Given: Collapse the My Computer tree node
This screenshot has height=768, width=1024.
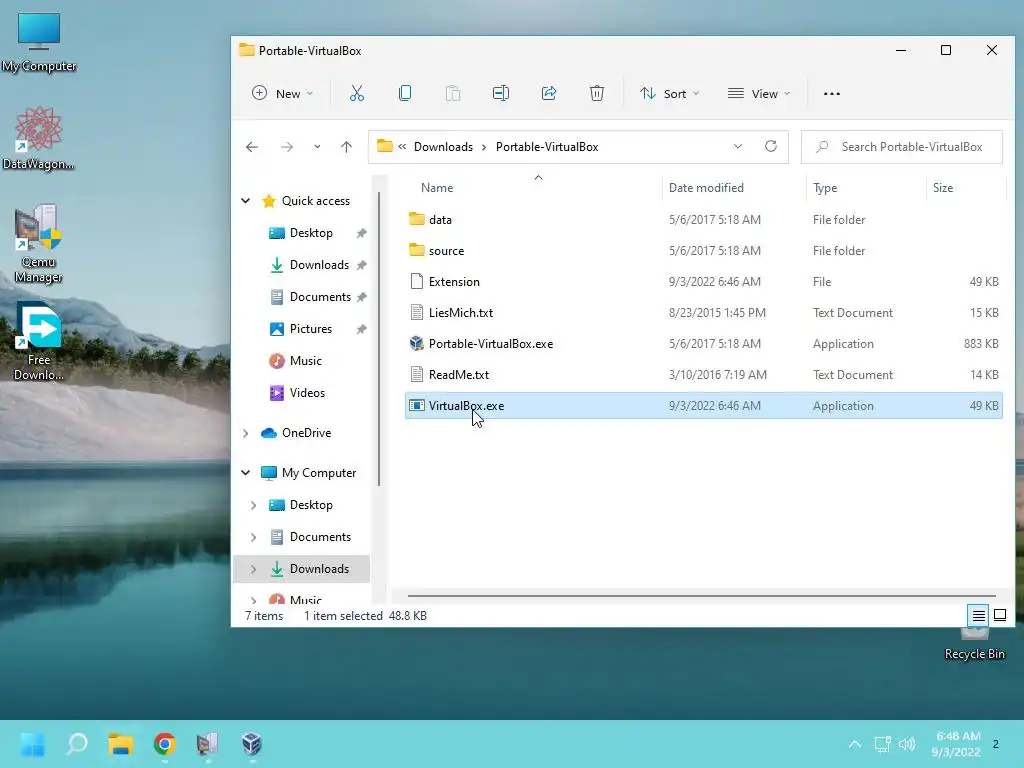Looking at the screenshot, I should coord(246,472).
